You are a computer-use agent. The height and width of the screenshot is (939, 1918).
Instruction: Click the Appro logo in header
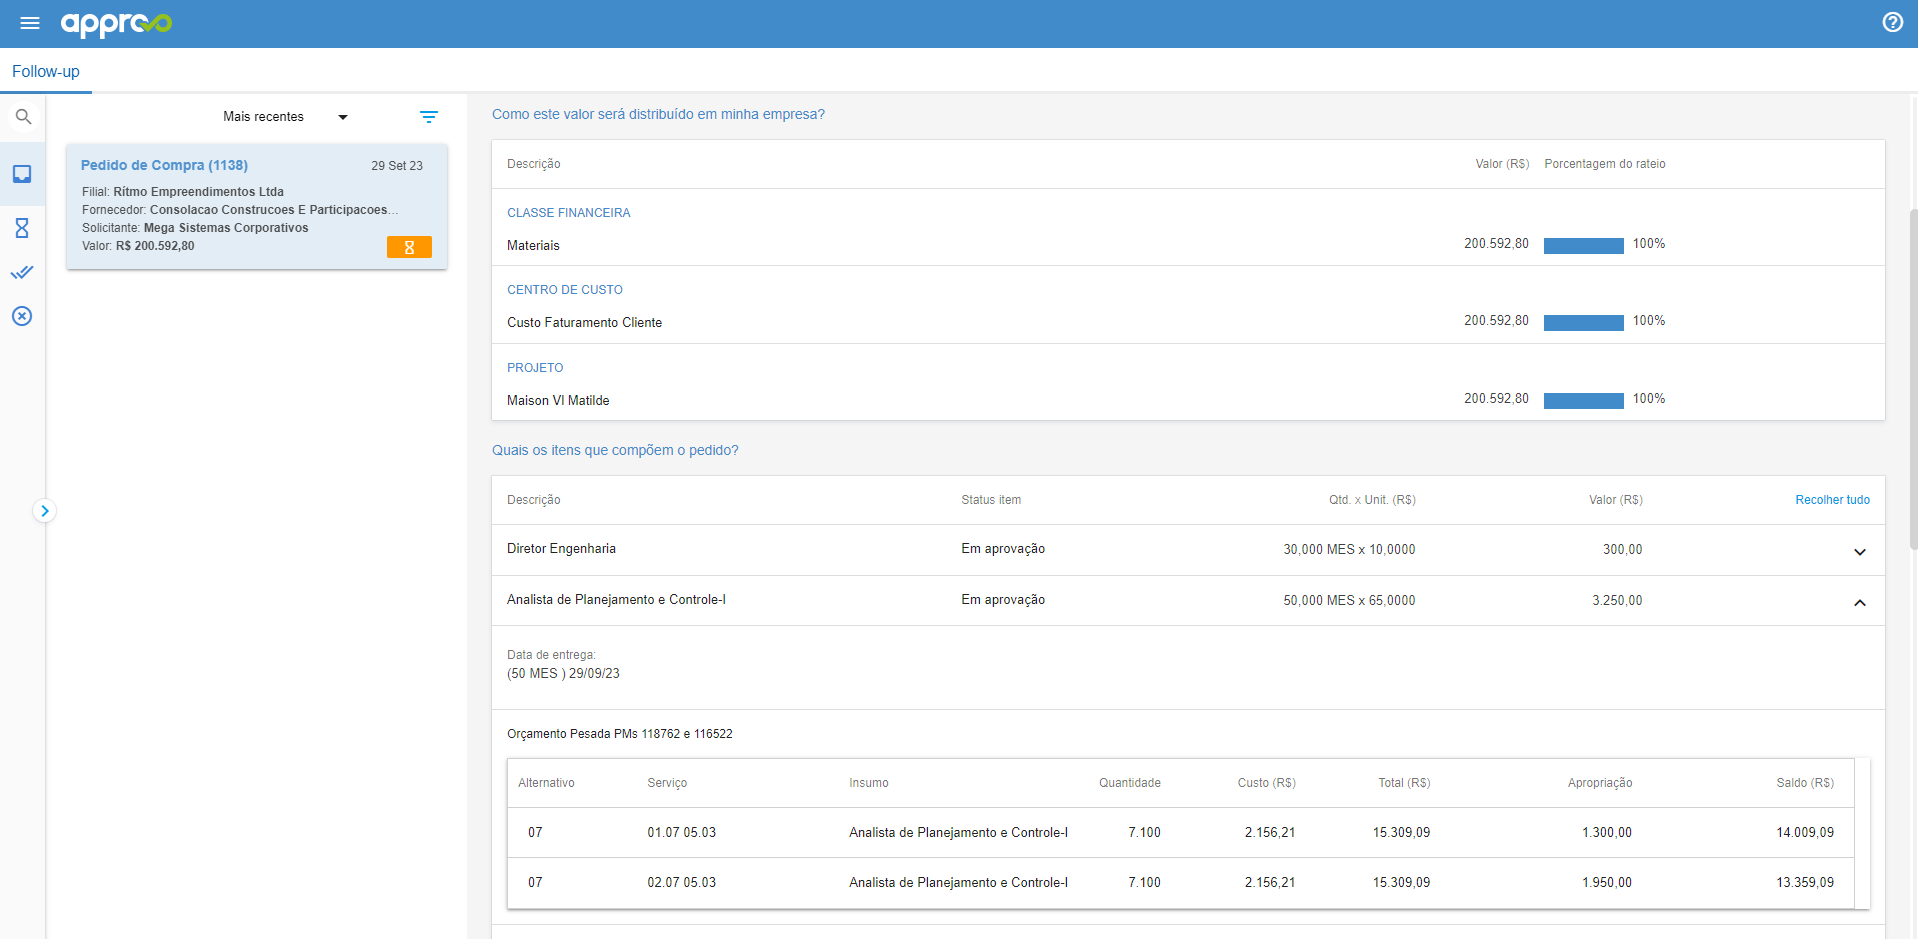116,23
